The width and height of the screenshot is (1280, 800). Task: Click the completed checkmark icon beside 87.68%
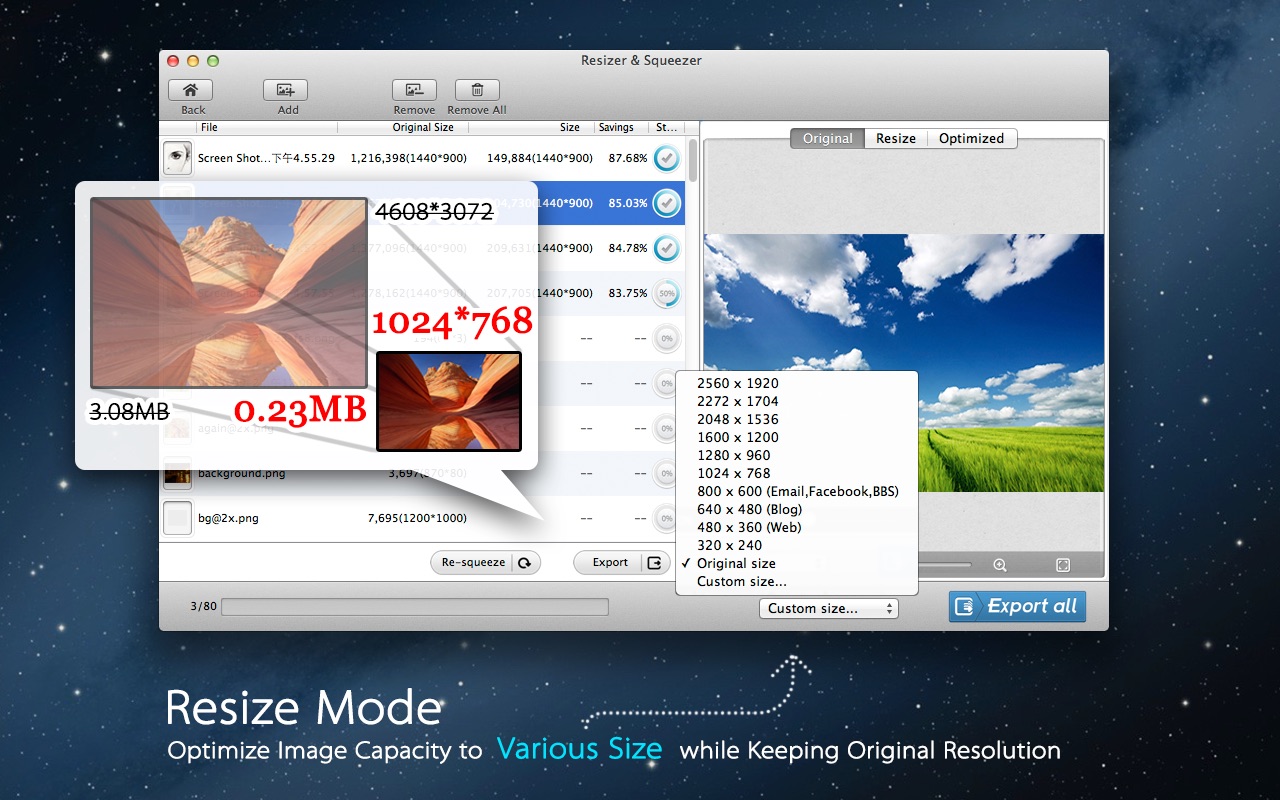tap(666, 158)
